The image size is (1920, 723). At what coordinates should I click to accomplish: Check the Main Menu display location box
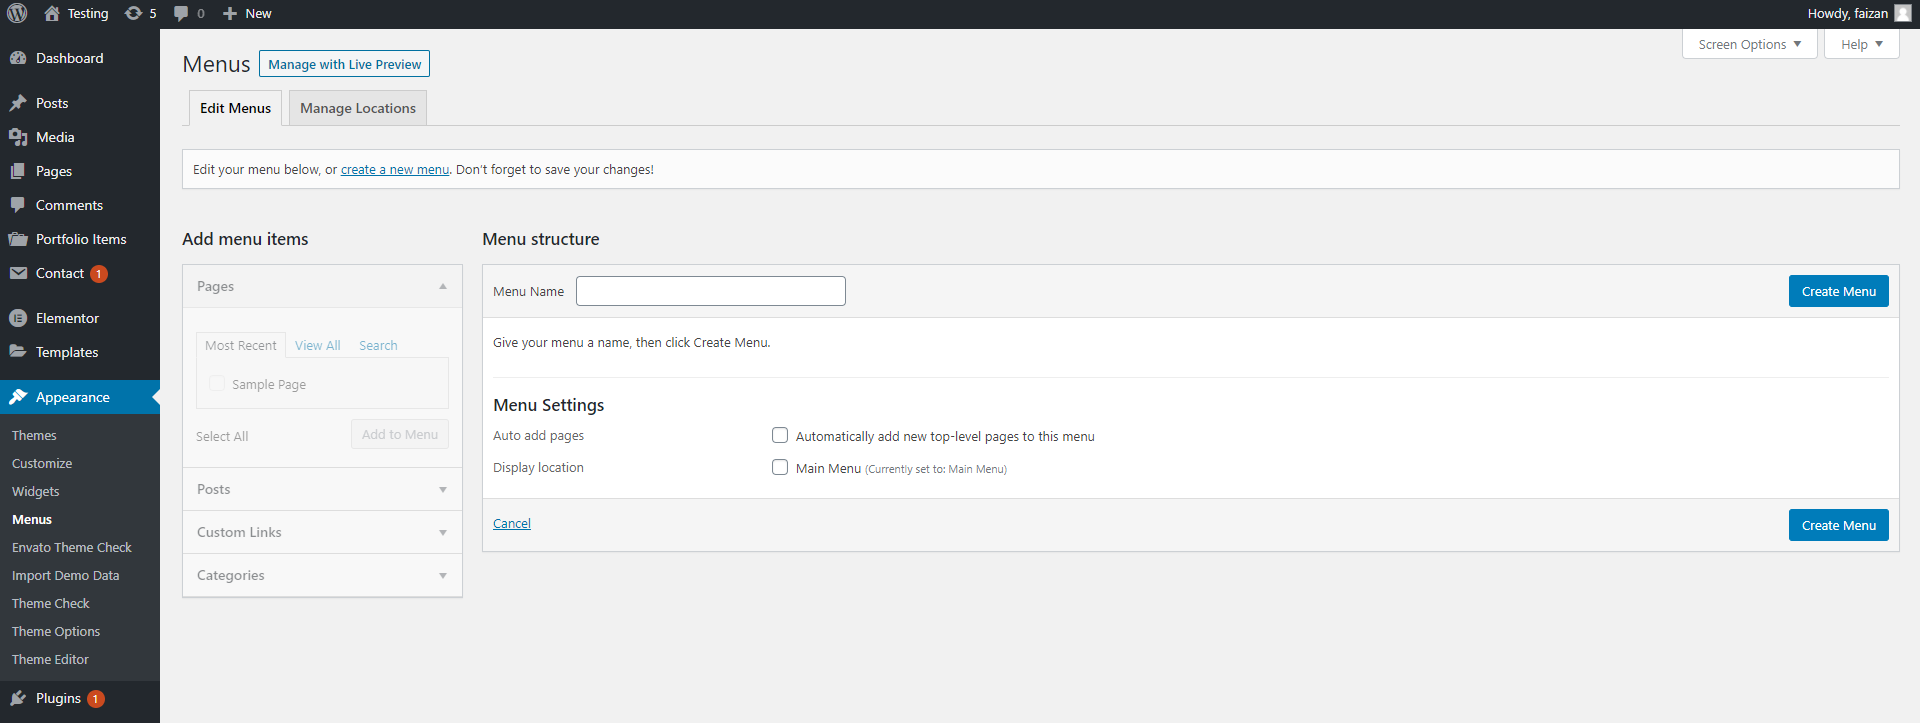point(780,467)
